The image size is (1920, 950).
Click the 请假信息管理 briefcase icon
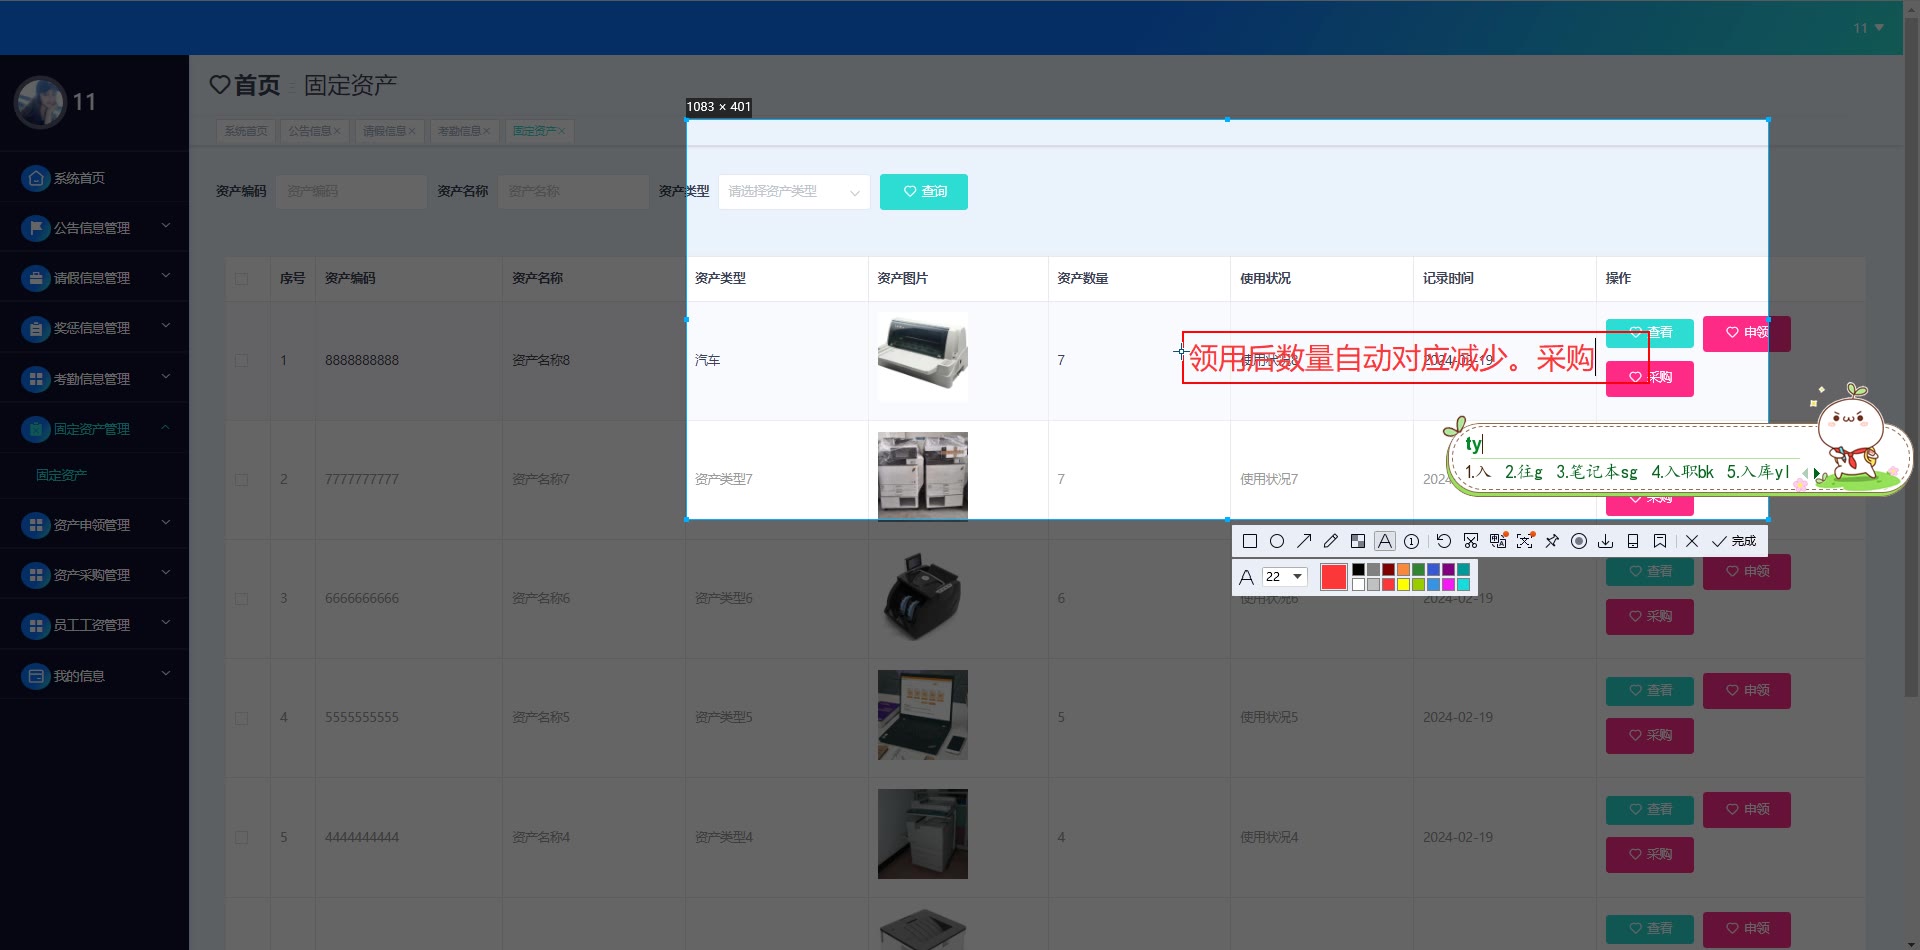[x=36, y=278]
